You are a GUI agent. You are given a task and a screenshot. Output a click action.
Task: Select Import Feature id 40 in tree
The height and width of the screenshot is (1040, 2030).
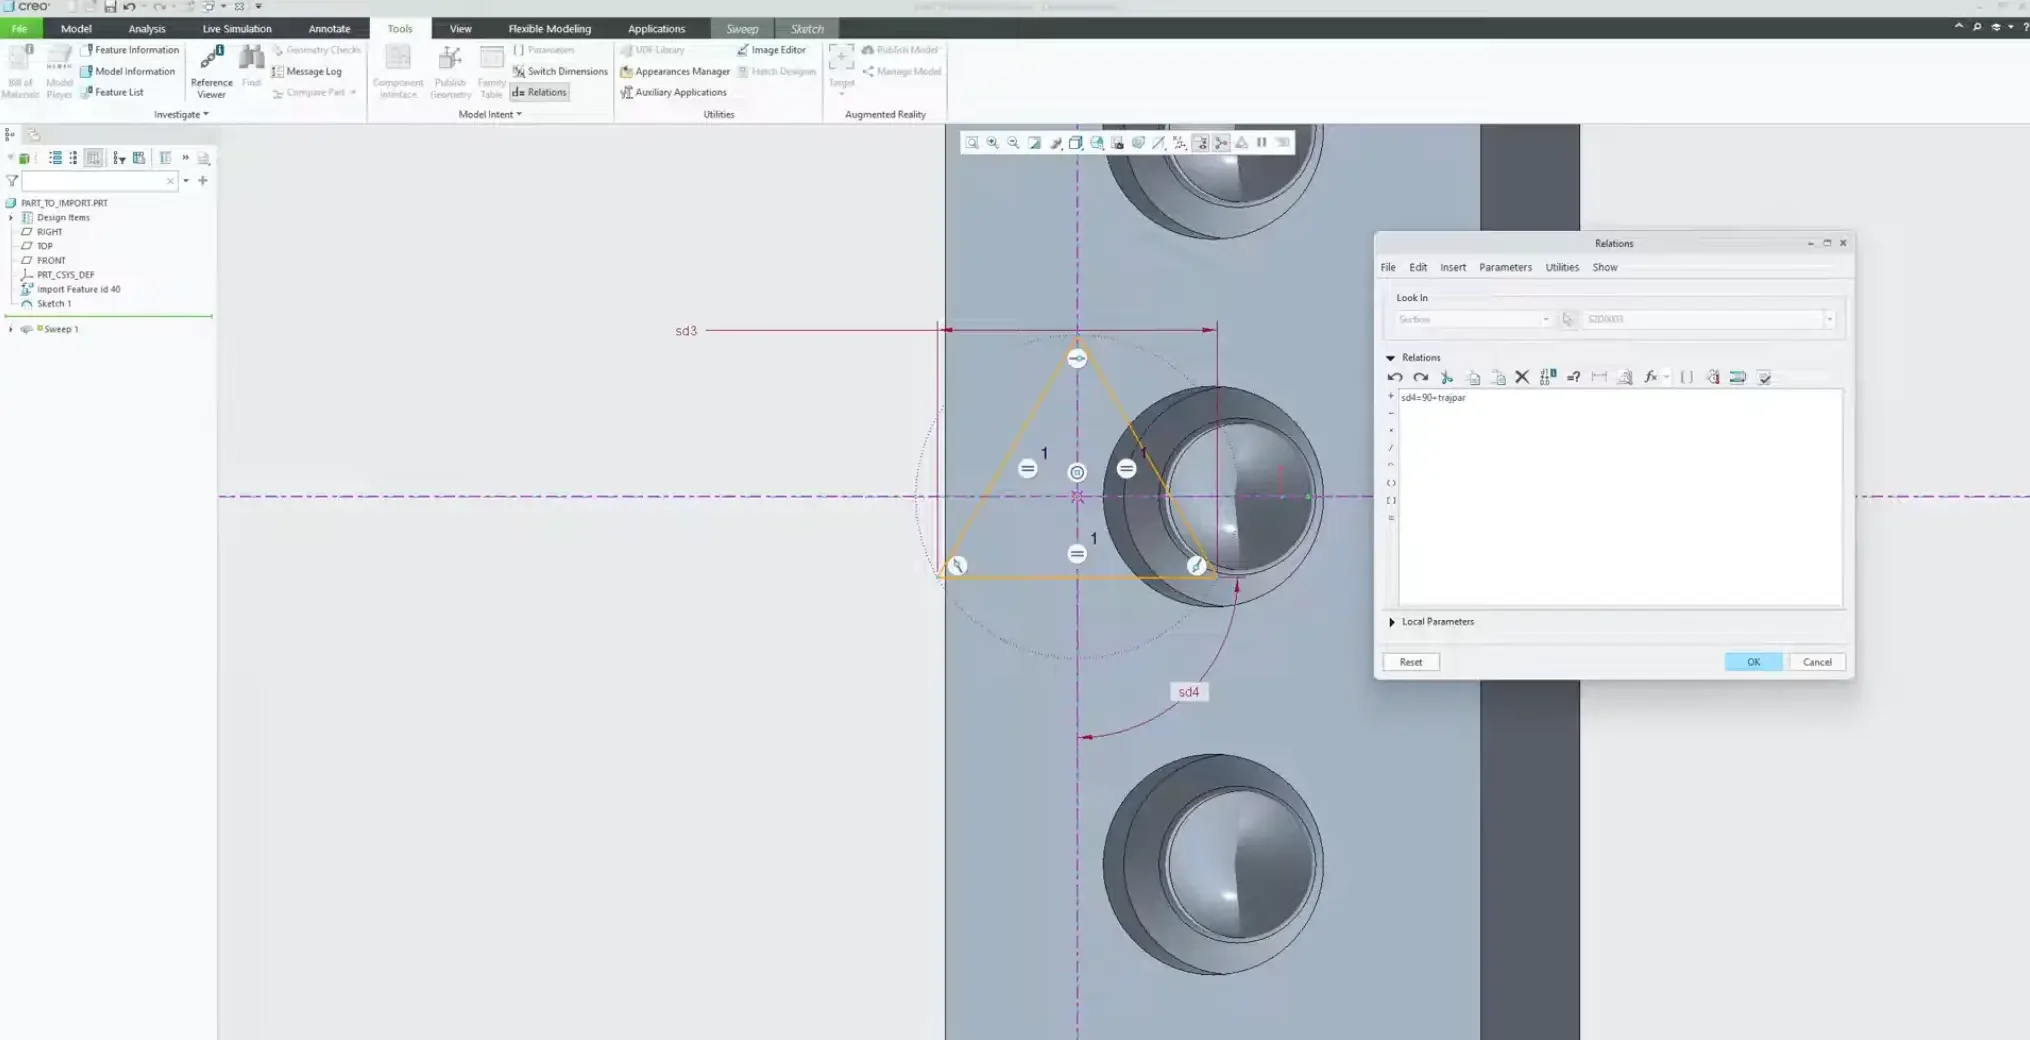pos(70,289)
